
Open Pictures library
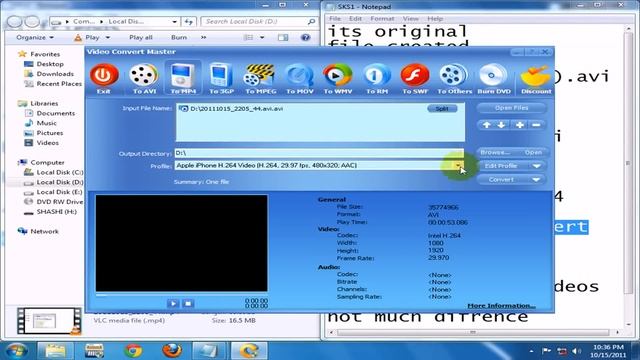[x=50, y=133]
